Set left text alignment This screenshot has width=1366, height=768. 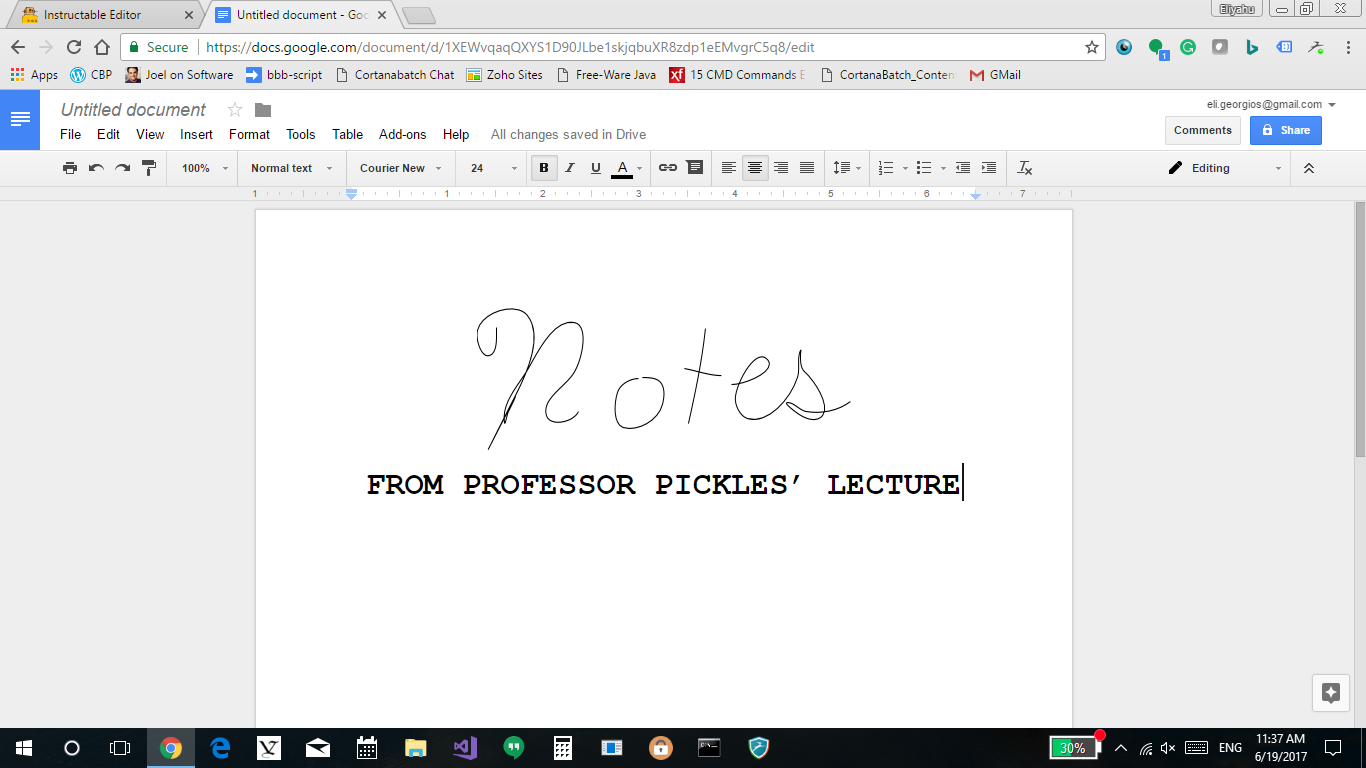point(729,168)
